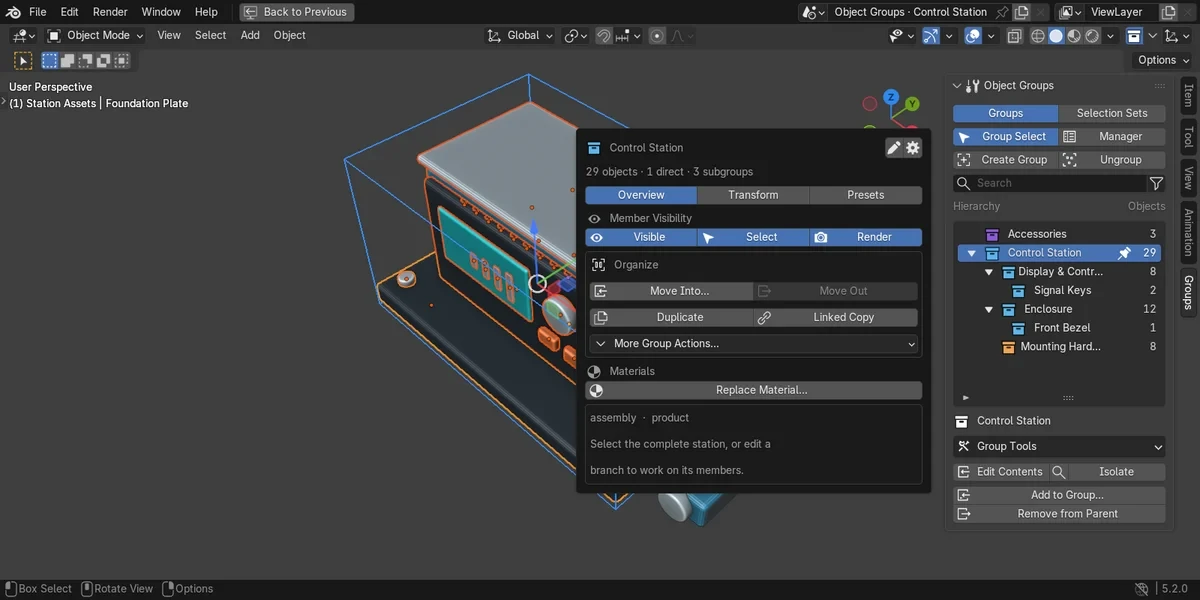Screen dimensions: 1200x600
Task: Click the Manager button
Action: (x=1112, y=137)
